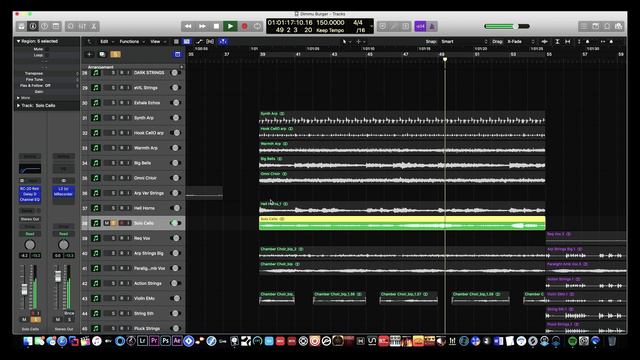Screen dimensions: 640x360
Task: Open the Loop Browser icon
Action: 607,27
